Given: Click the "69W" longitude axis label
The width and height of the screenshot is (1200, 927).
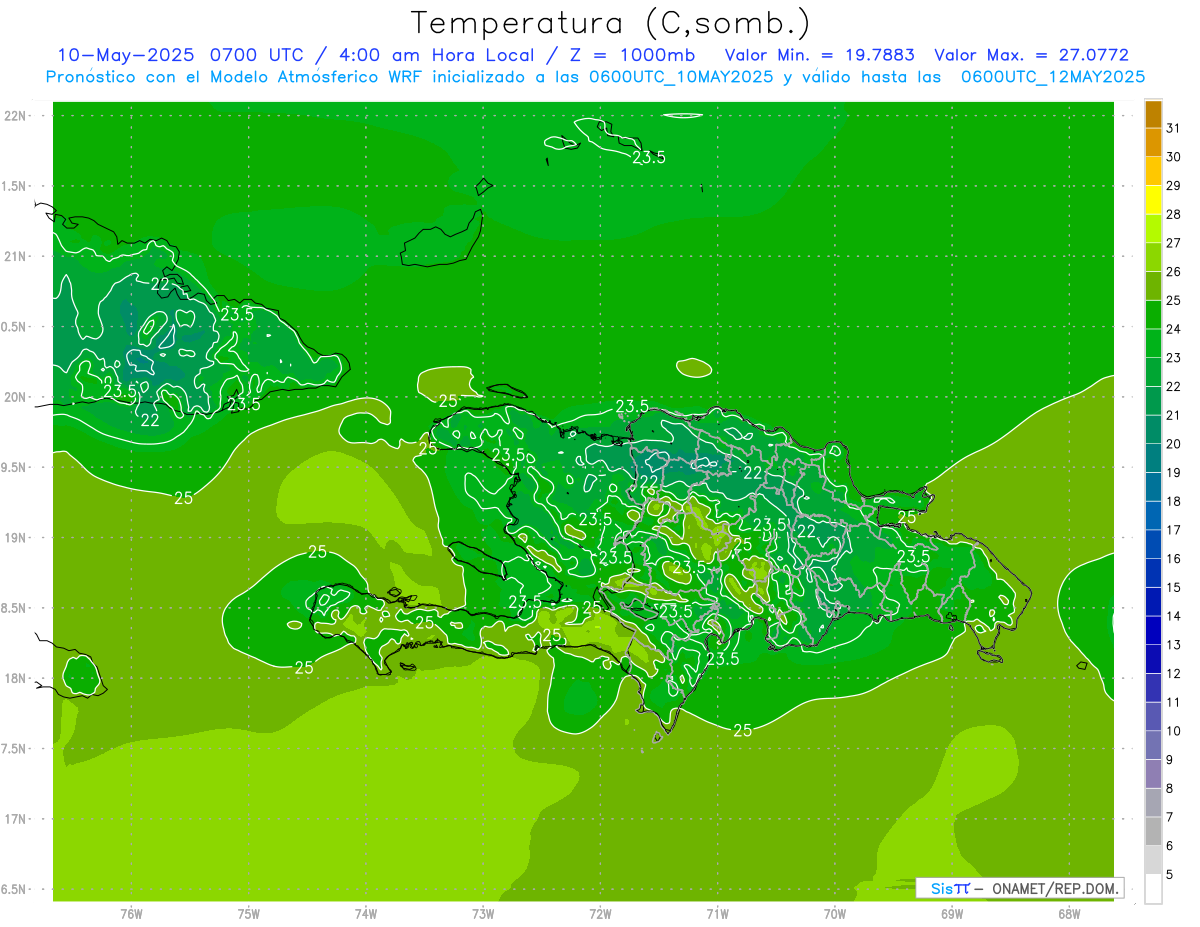Looking at the screenshot, I should click(x=952, y=914).
